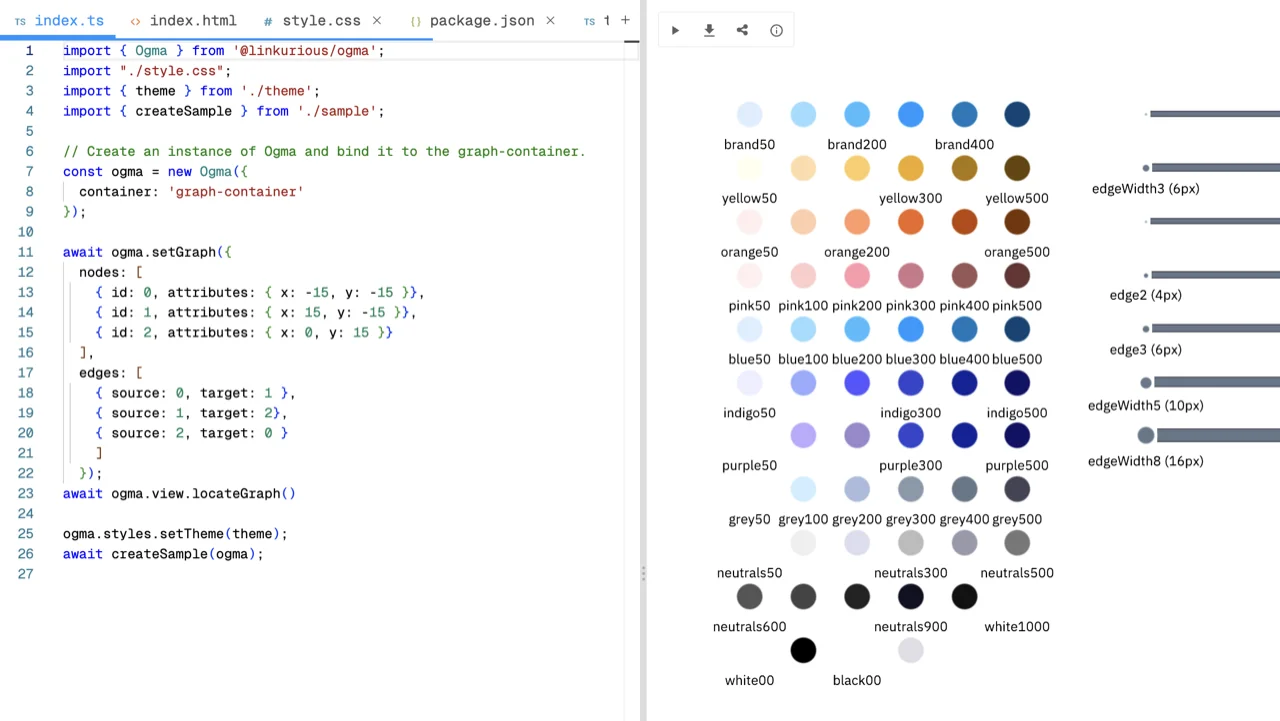Click the comment on line 6
Viewport: 1280px width, 721px height.
click(x=324, y=152)
